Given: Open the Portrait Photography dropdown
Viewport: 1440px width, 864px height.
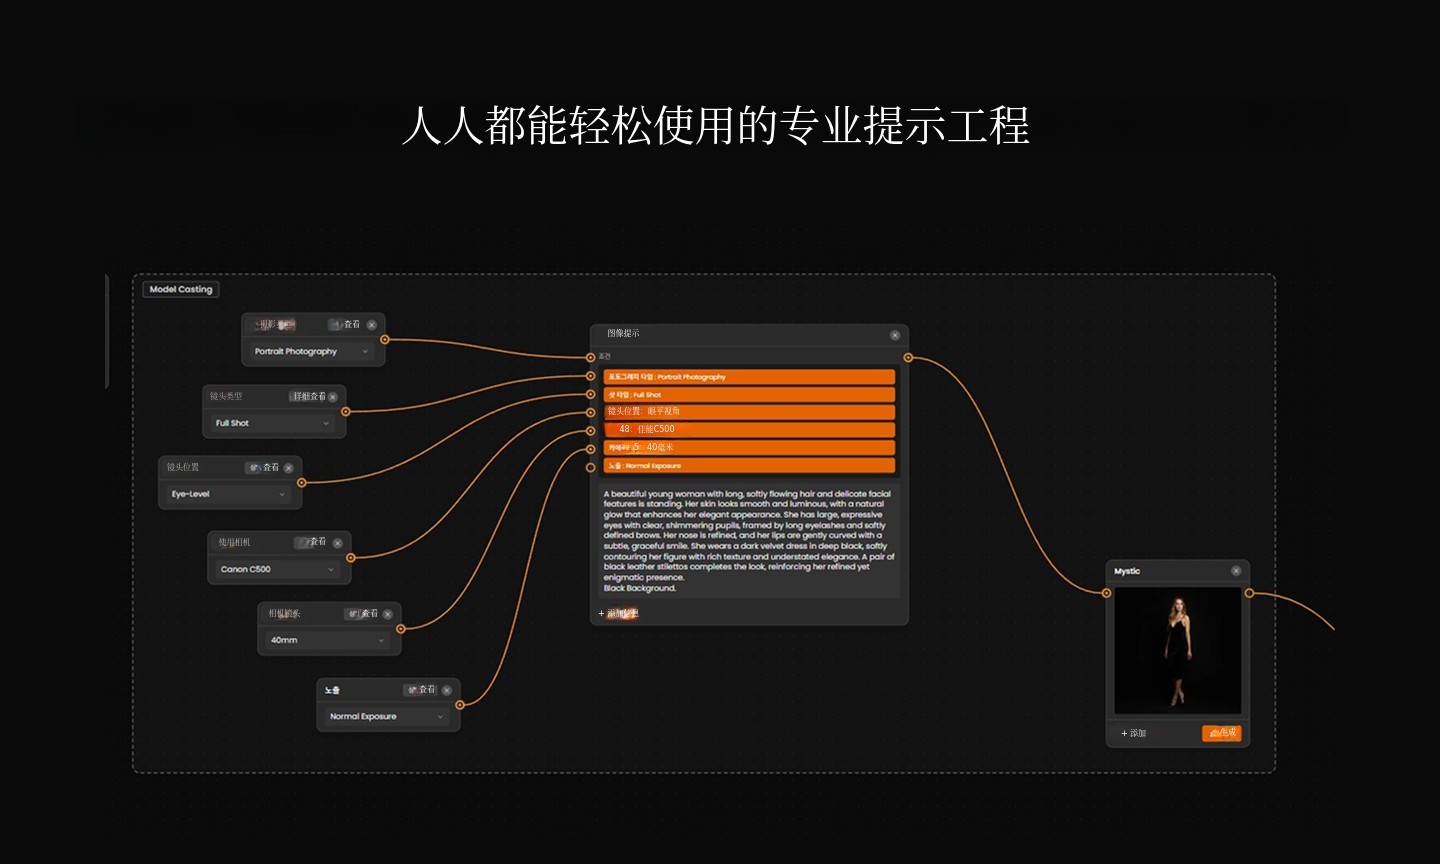Looking at the screenshot, I should [x=312, y=352].
